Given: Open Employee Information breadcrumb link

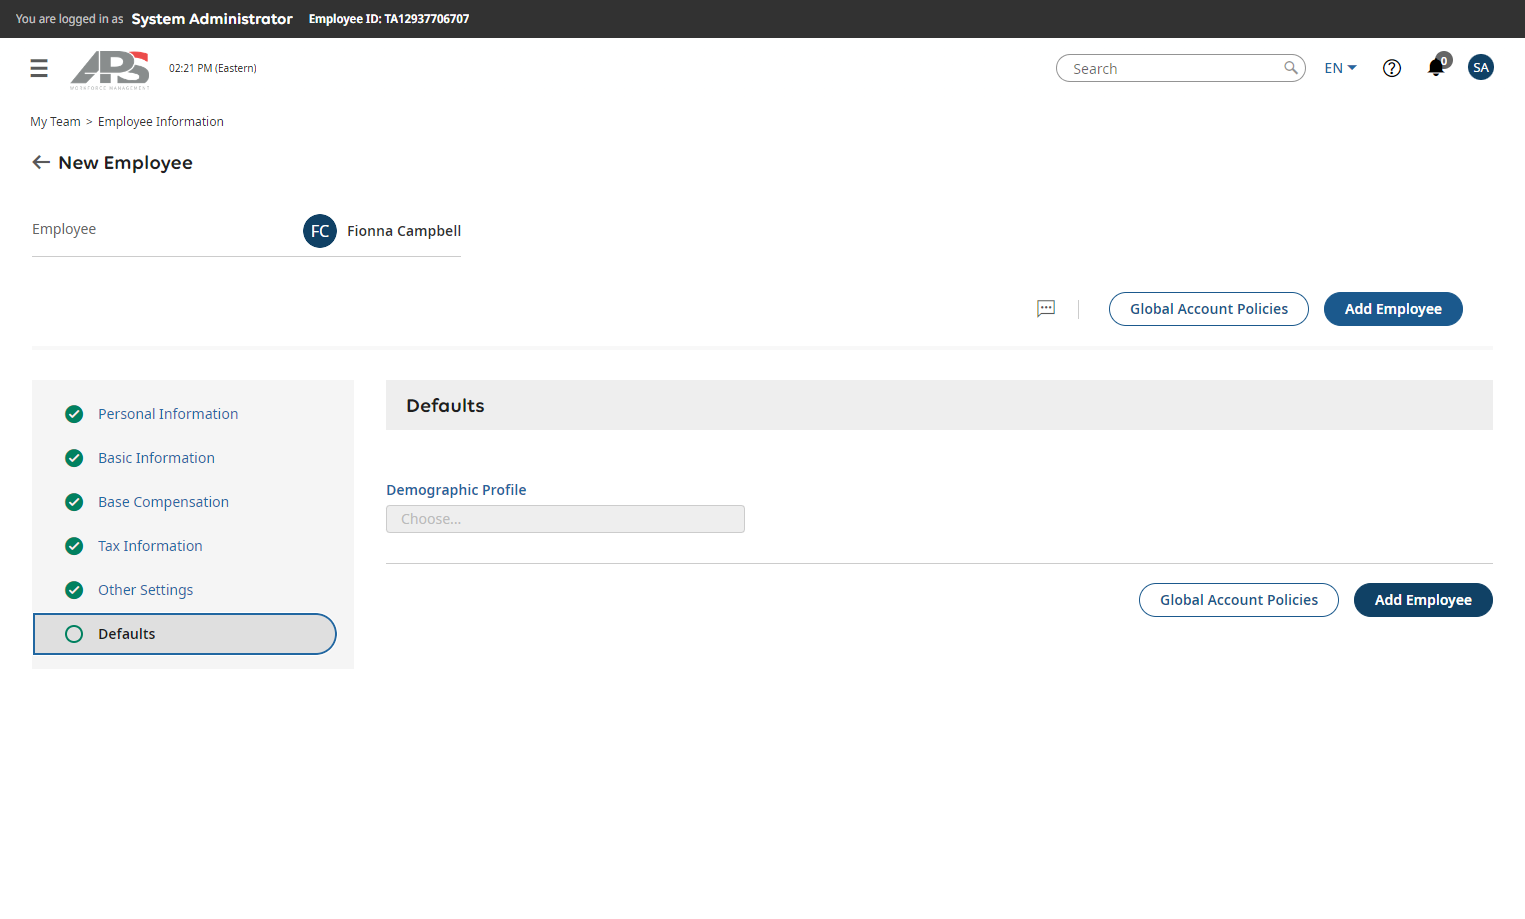Looking at the screenshot, I should [x=161, y=122].
